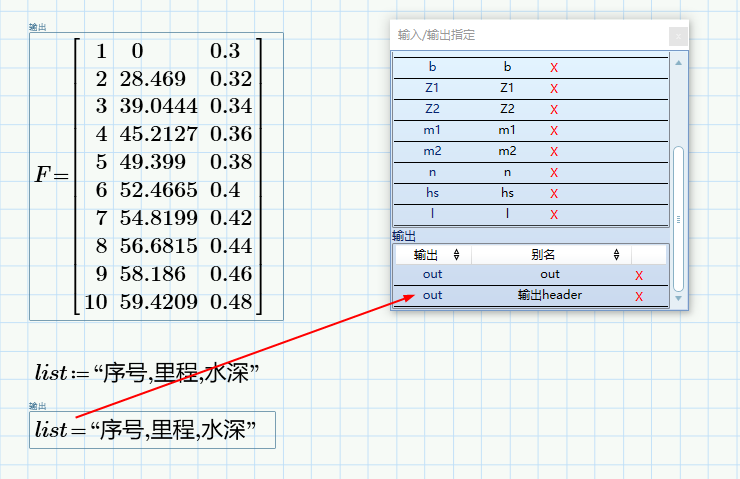The height and width of the screenshot is (479, 740).
Task: Close the 输入/输出指定 panel
Action: click(x=678, y=35)
